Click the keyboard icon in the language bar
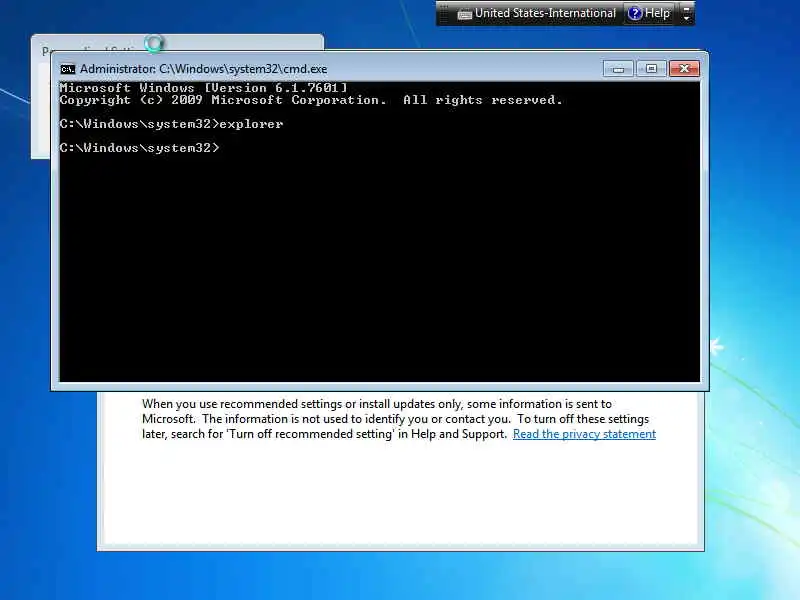 464,14
